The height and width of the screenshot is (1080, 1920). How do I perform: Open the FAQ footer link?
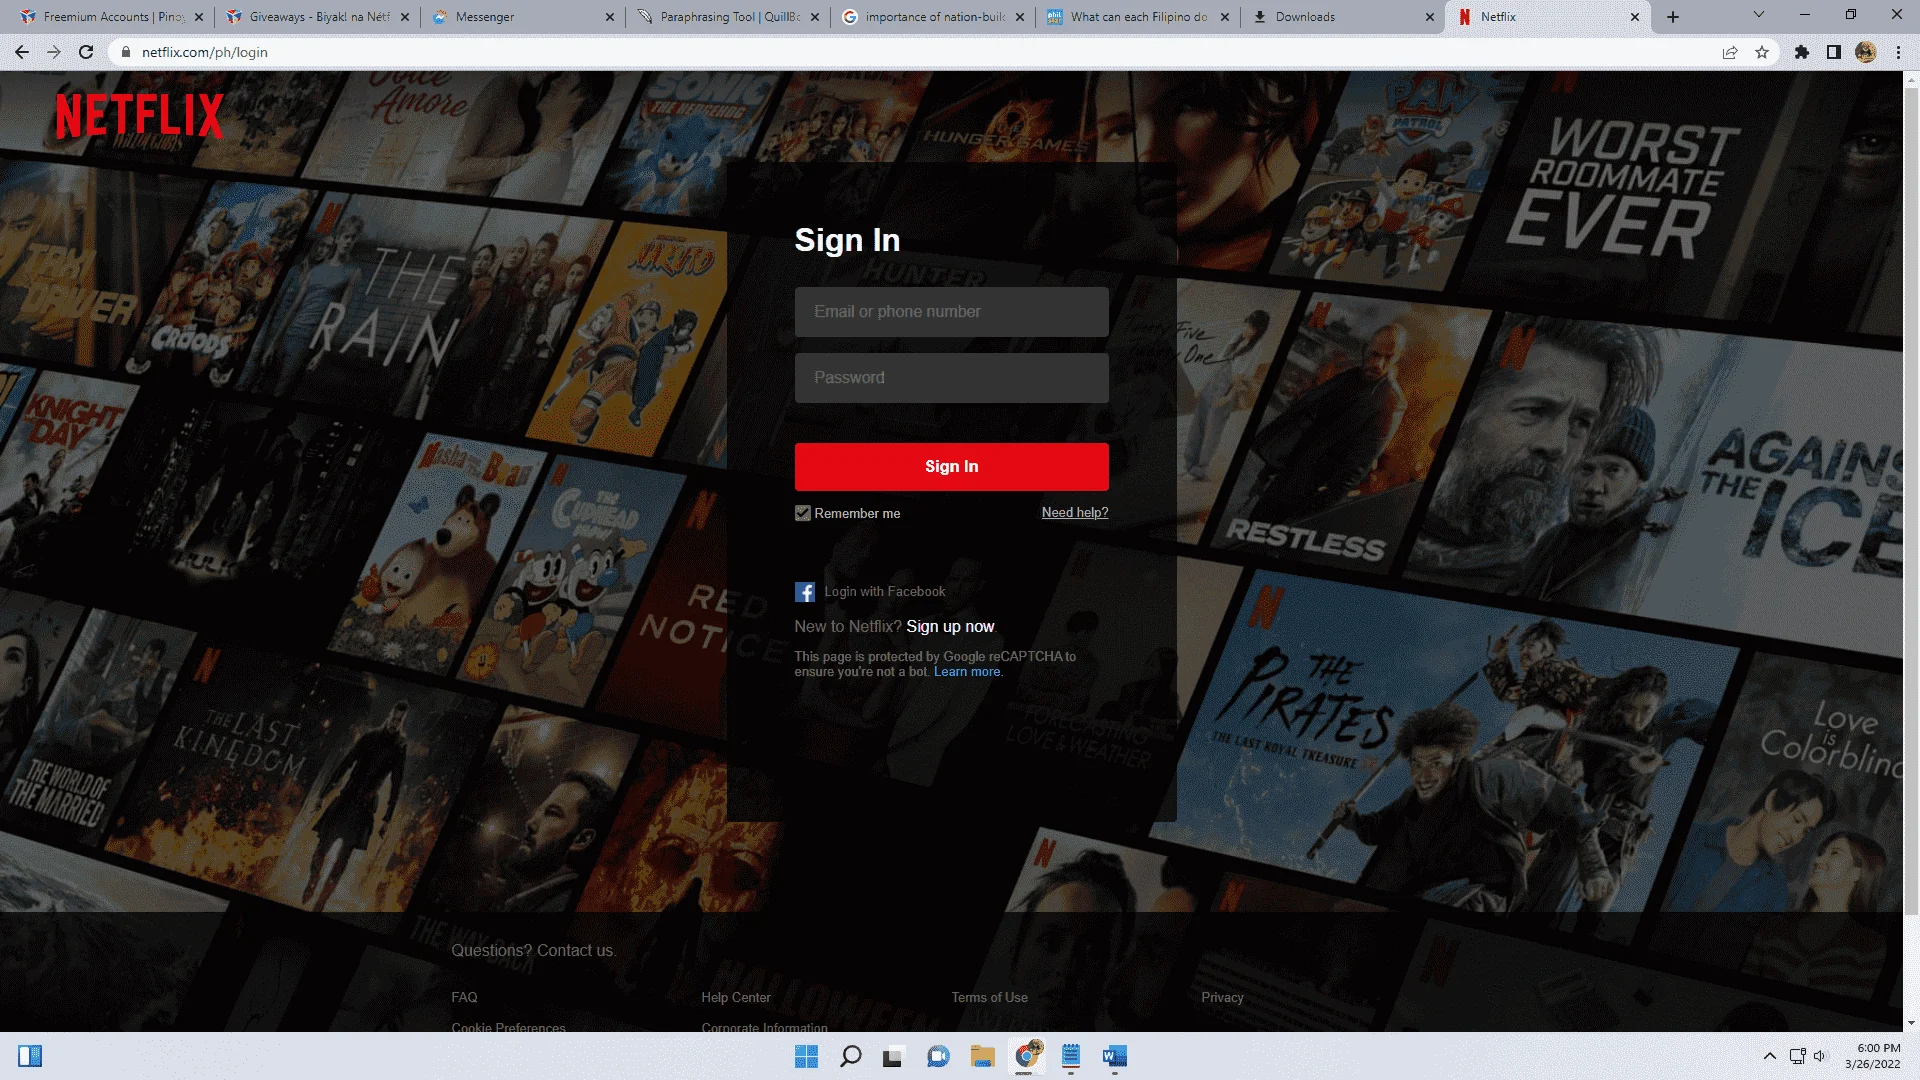464,998
